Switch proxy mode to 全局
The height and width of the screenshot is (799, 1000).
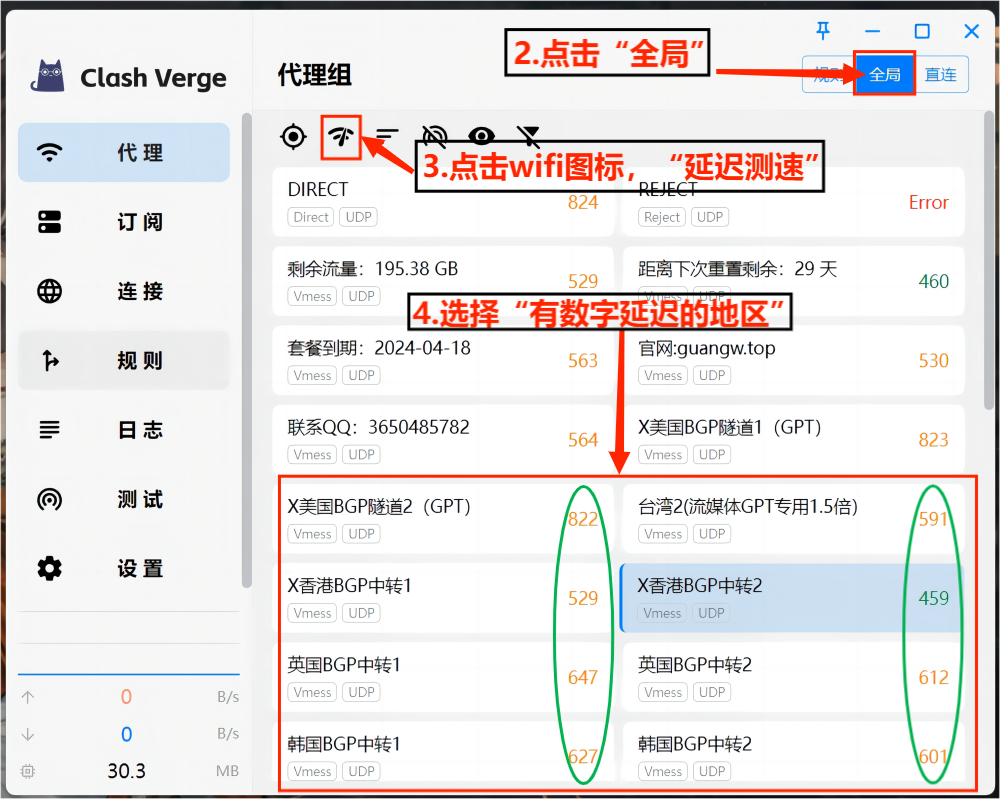[884, 75]
